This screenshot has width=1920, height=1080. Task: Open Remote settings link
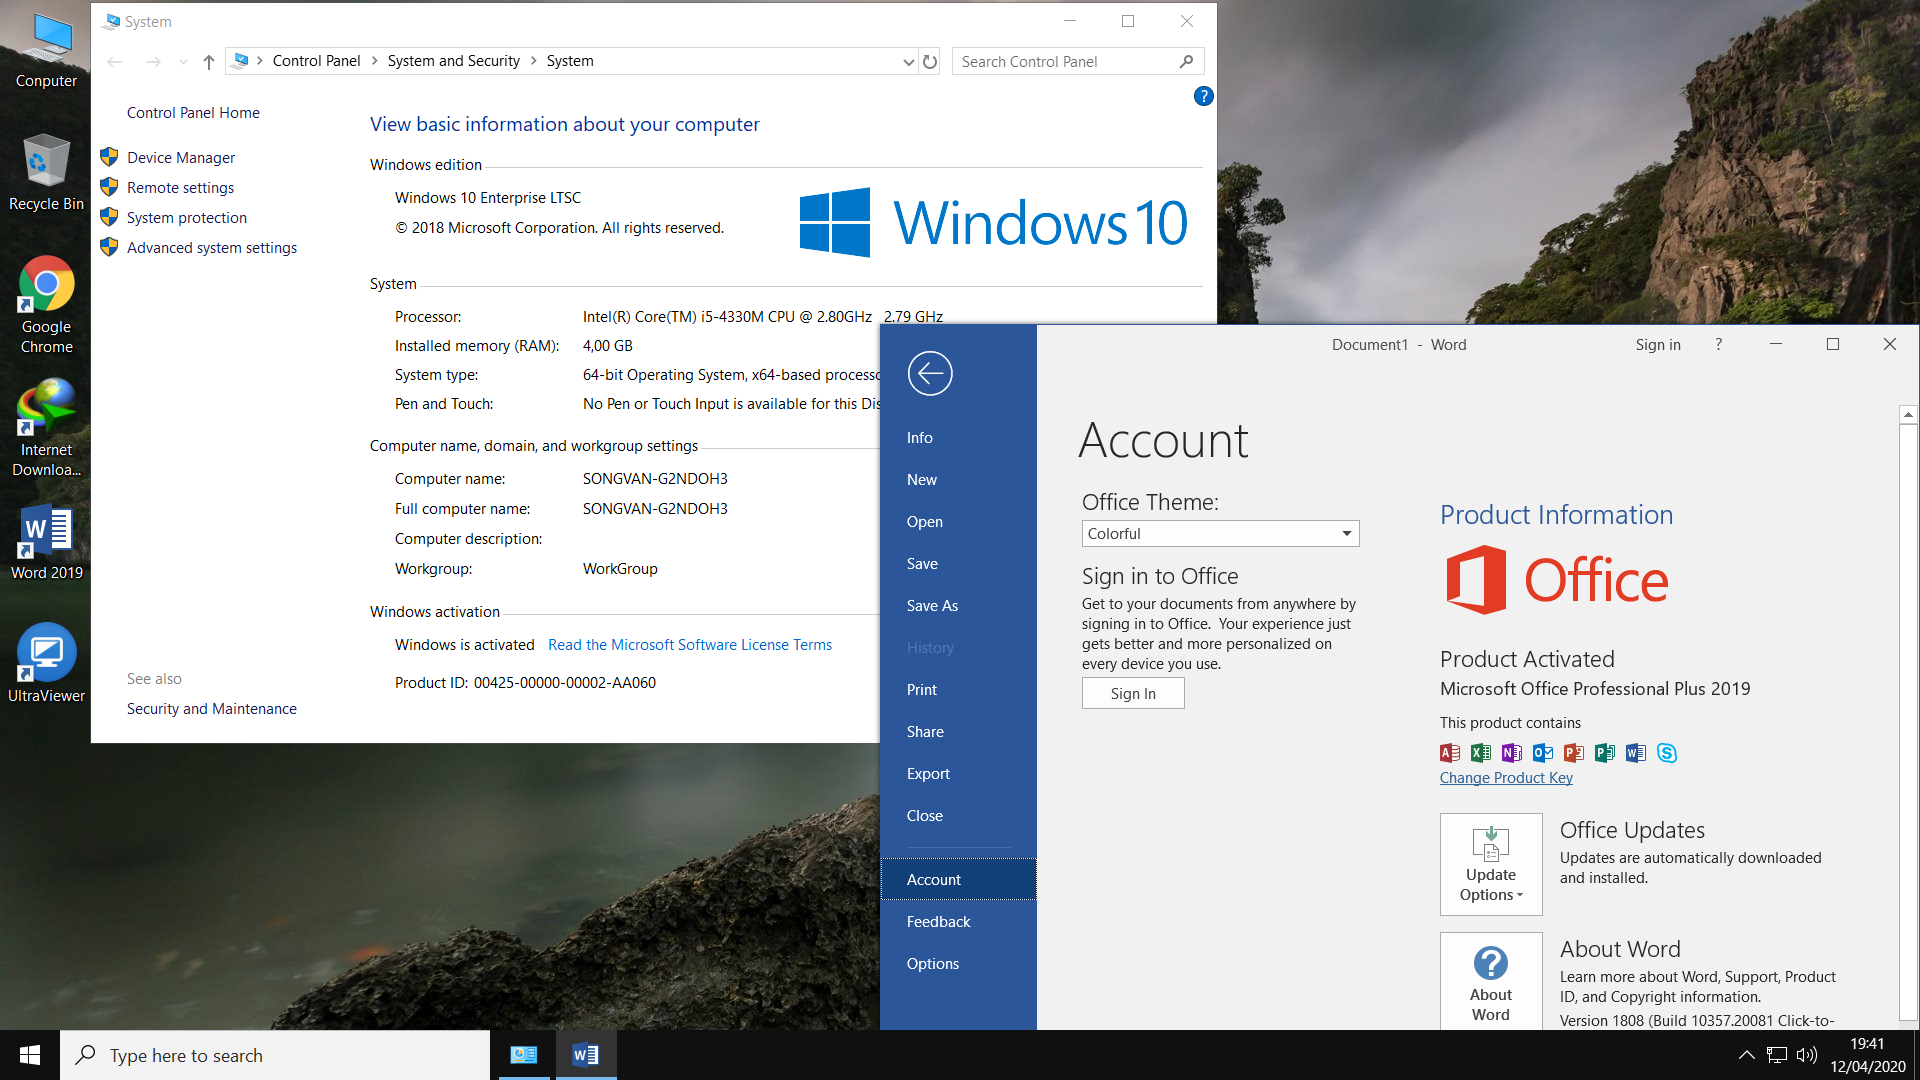tap(180, 188)
